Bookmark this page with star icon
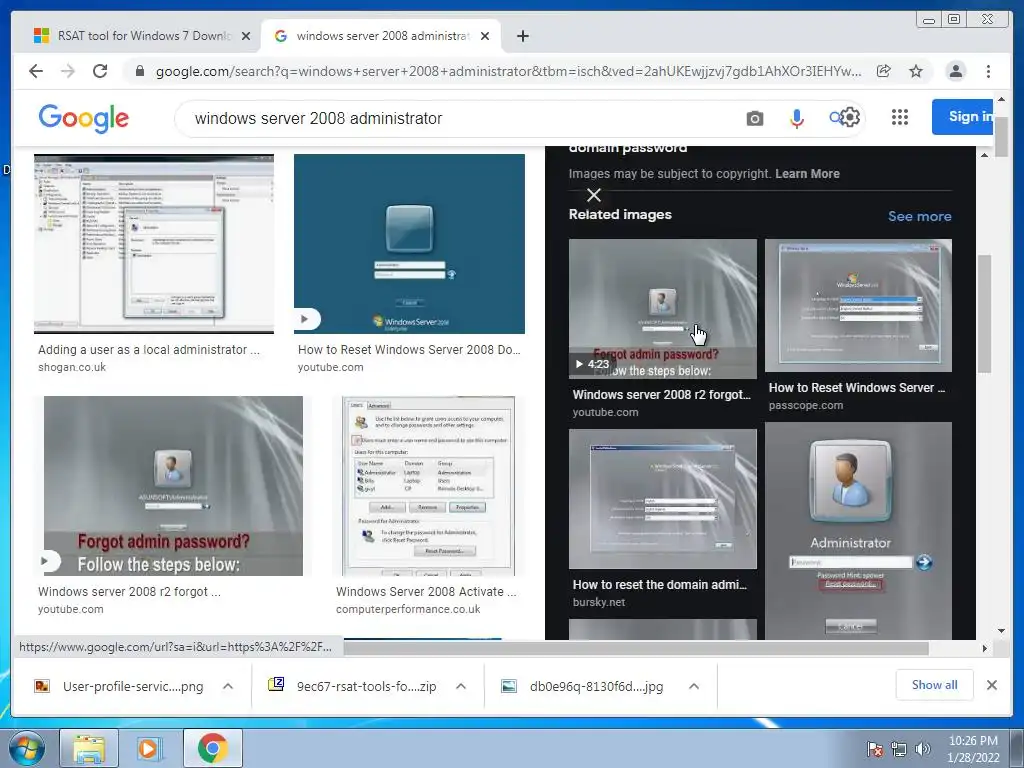 pos(916,71)
